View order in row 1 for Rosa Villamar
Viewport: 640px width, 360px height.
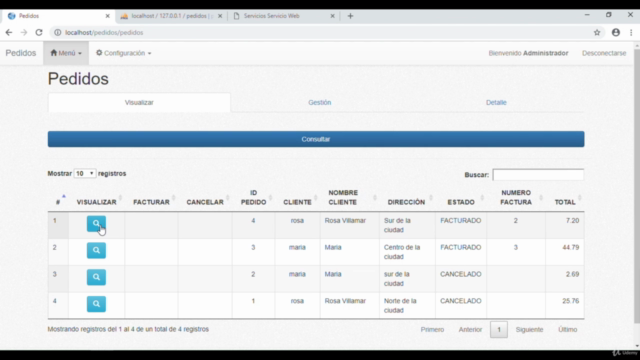pyautogui.click(x=96, y=224)
